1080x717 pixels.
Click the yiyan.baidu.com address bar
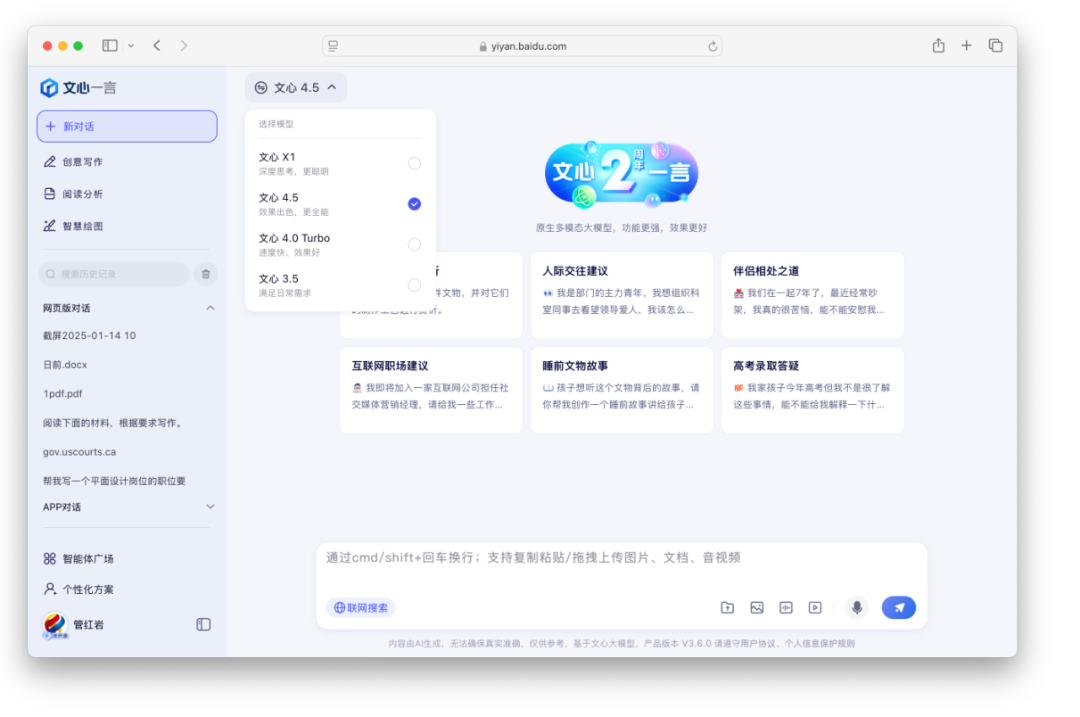tap(522, 46)
